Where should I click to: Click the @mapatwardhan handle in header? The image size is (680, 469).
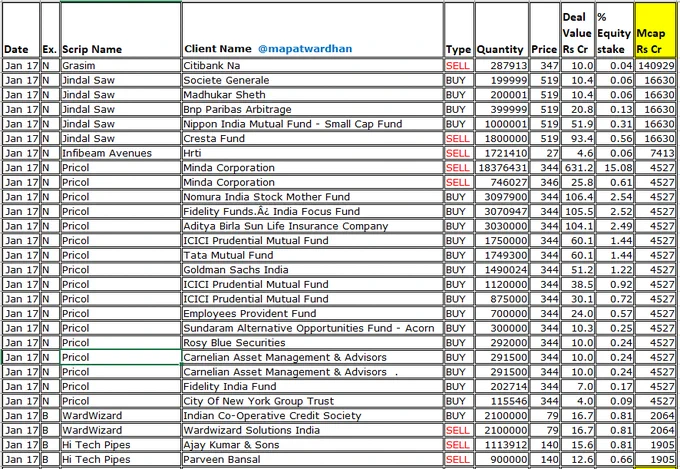click(305, 49)
